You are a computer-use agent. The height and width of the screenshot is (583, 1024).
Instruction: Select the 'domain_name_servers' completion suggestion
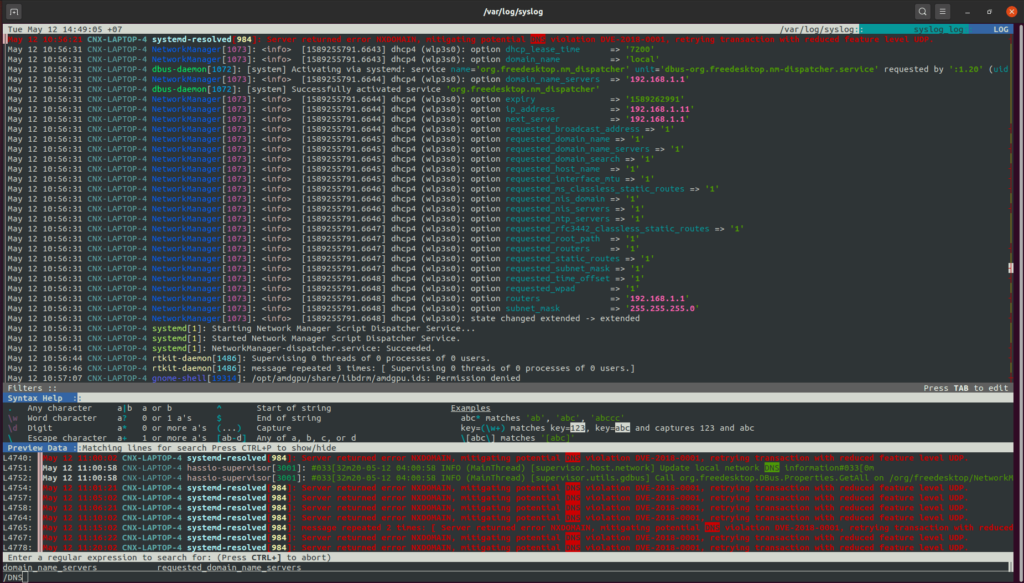pyautogui.click(x=50, y=567)
